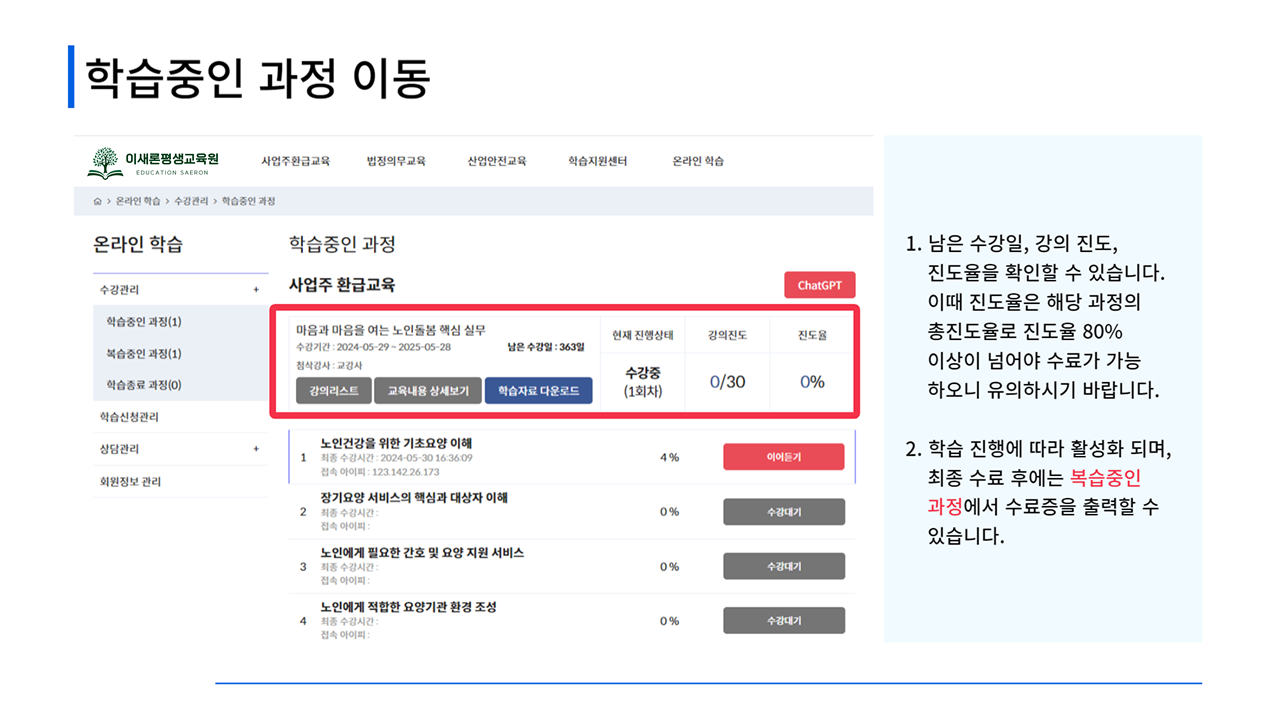Select 복습중인 과정(1) in sidebar
This screenshot has height=720, width=1280.
(x=143, y=354)
